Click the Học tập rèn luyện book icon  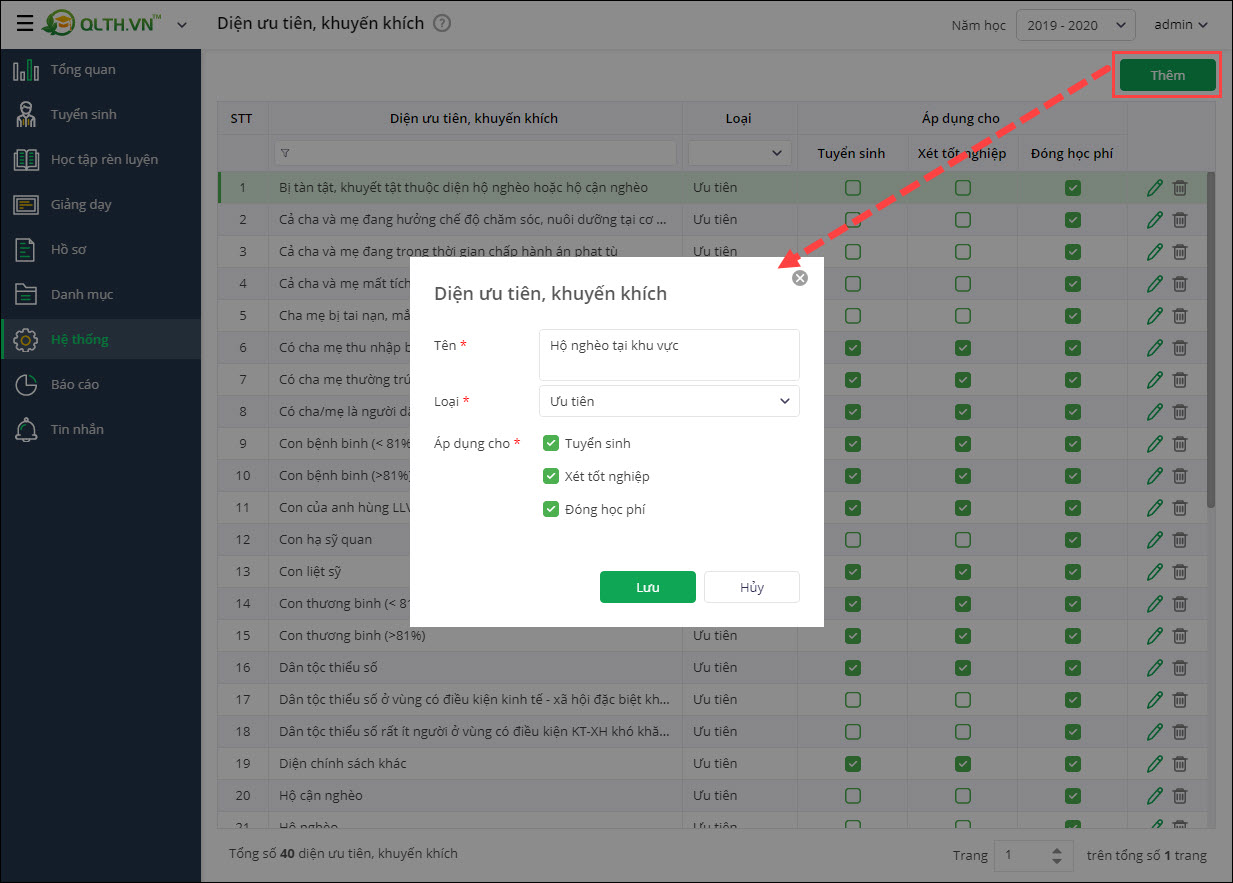26,160
